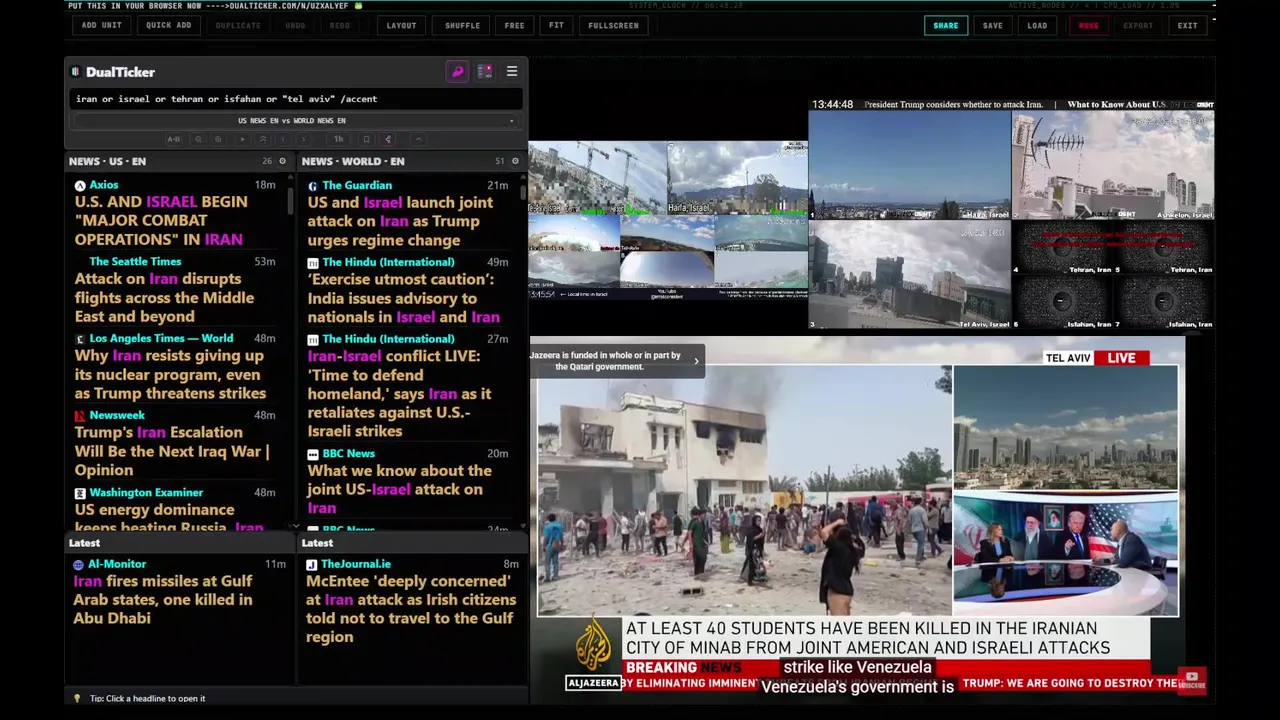Click the DualTicker logo icon
This screenshot has height=720, width=1280.
click(x=75, y=72)
